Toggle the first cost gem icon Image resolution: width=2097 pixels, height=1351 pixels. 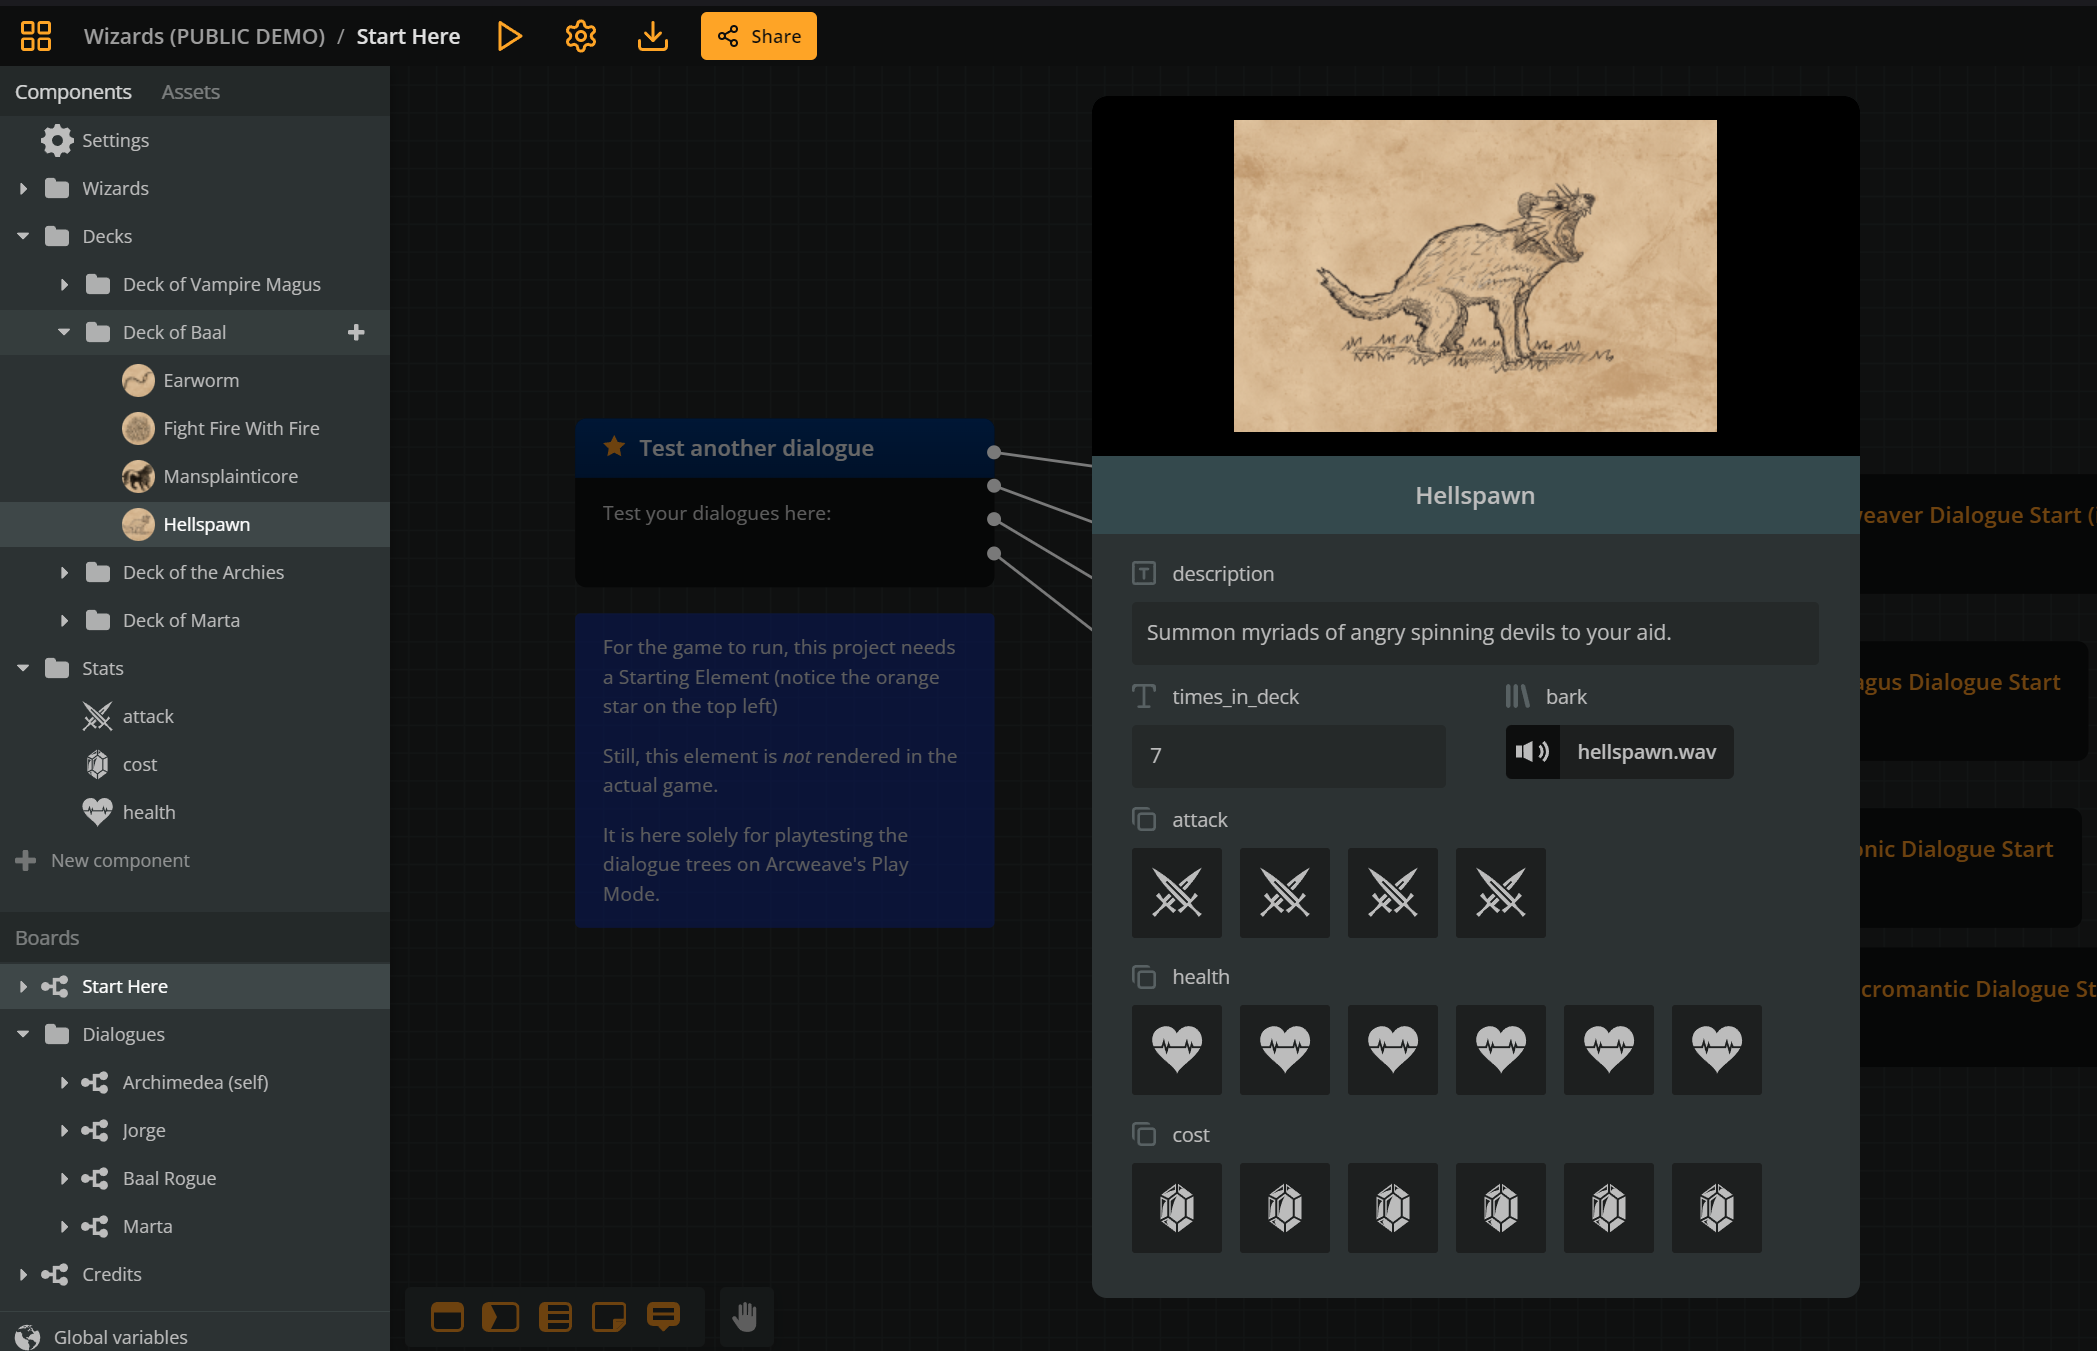pyautogui.click(x=1176, y=1207)
